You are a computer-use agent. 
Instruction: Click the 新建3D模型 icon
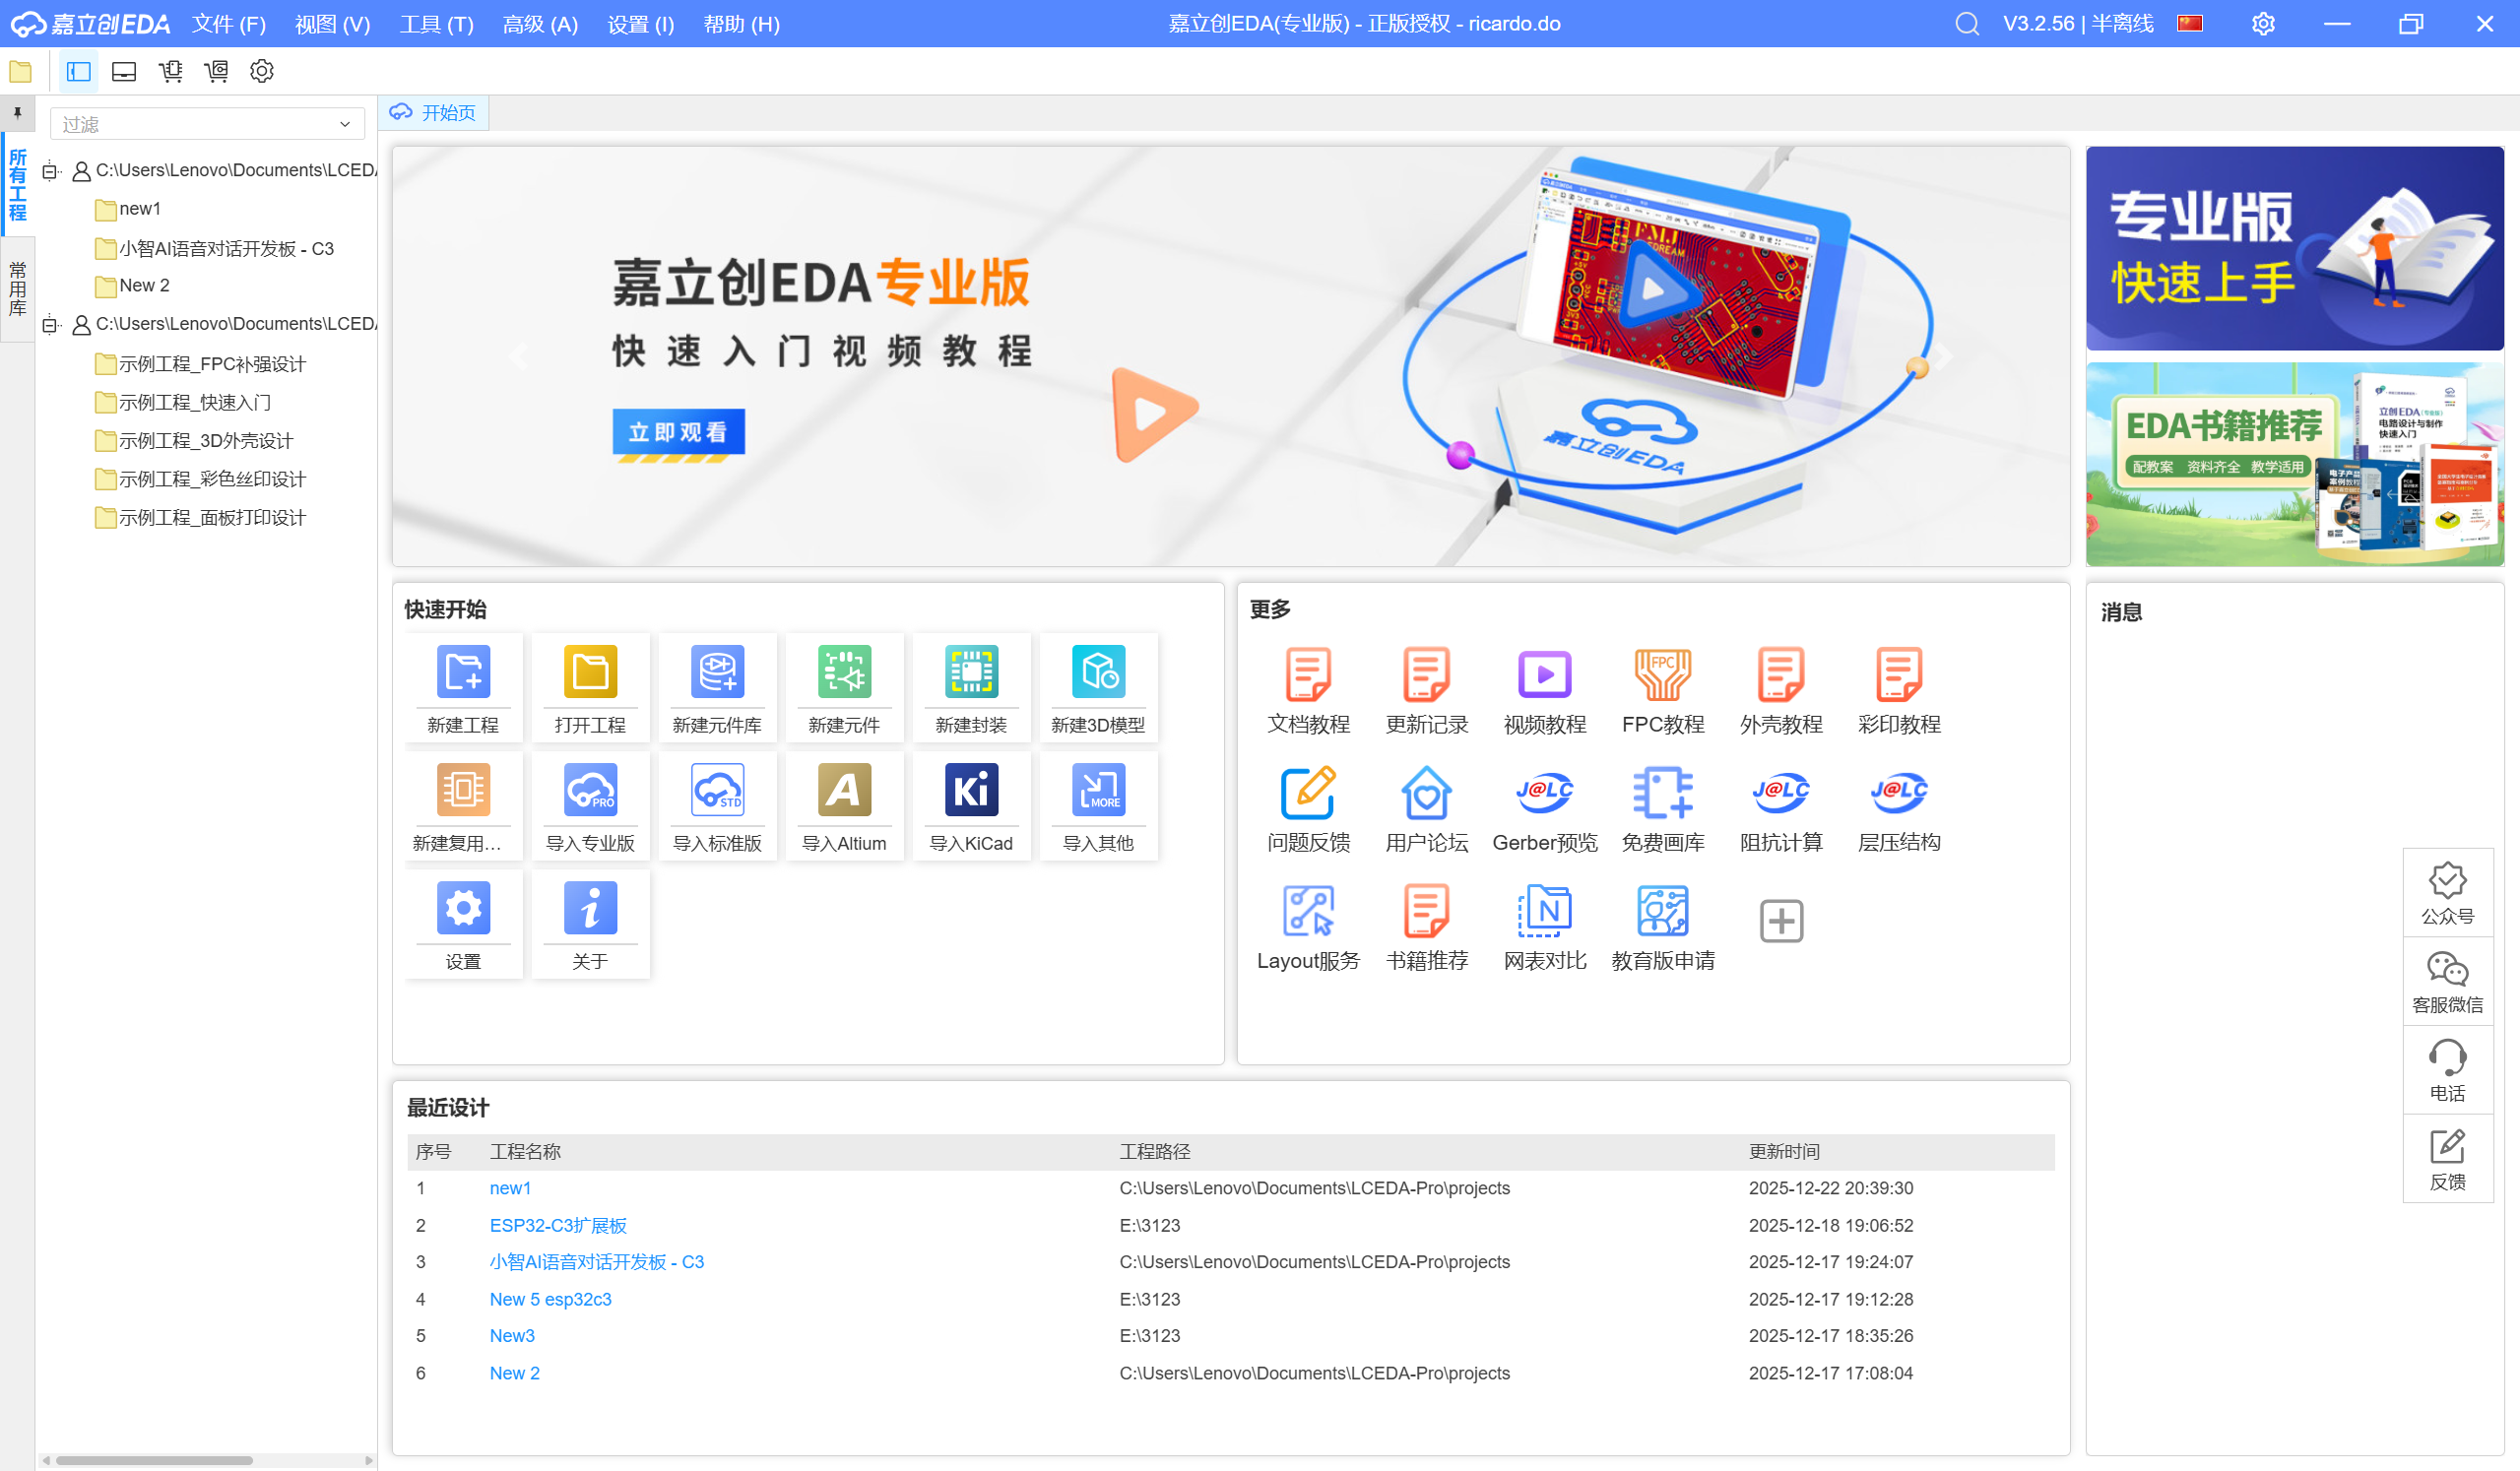1098,672
